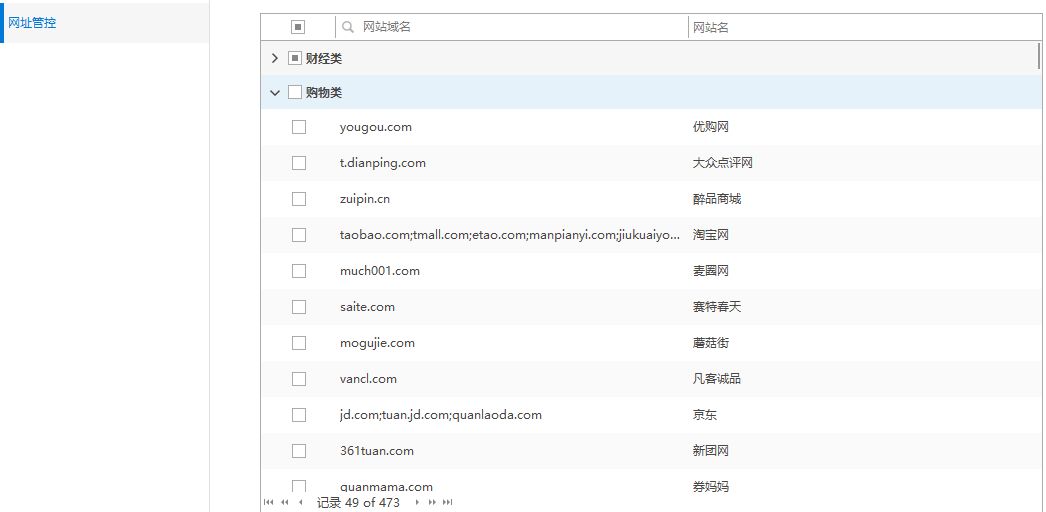Click the site name 麦圈网
Screen dimensions: 1046x512
click(710, 271)
